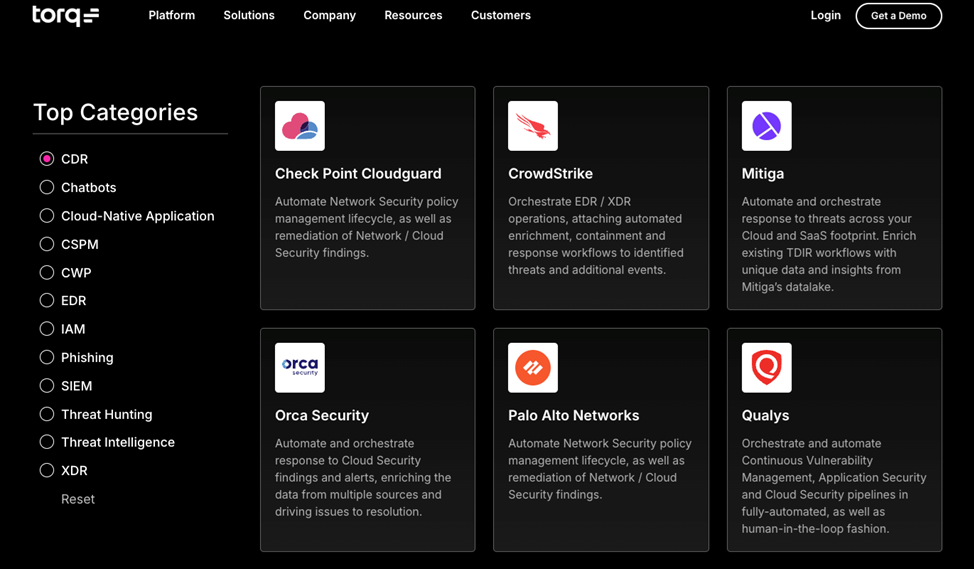Click the Qualys shield logo icon
The height and width of the screenshot is (569, 974).
pos(767,367)
